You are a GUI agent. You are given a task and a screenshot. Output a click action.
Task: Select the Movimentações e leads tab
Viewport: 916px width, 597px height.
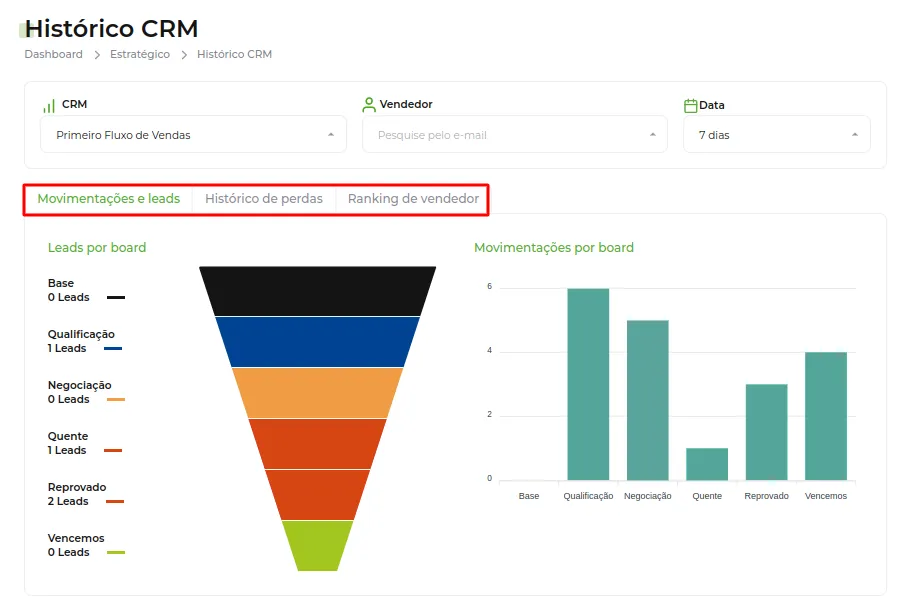click(109, 199)
